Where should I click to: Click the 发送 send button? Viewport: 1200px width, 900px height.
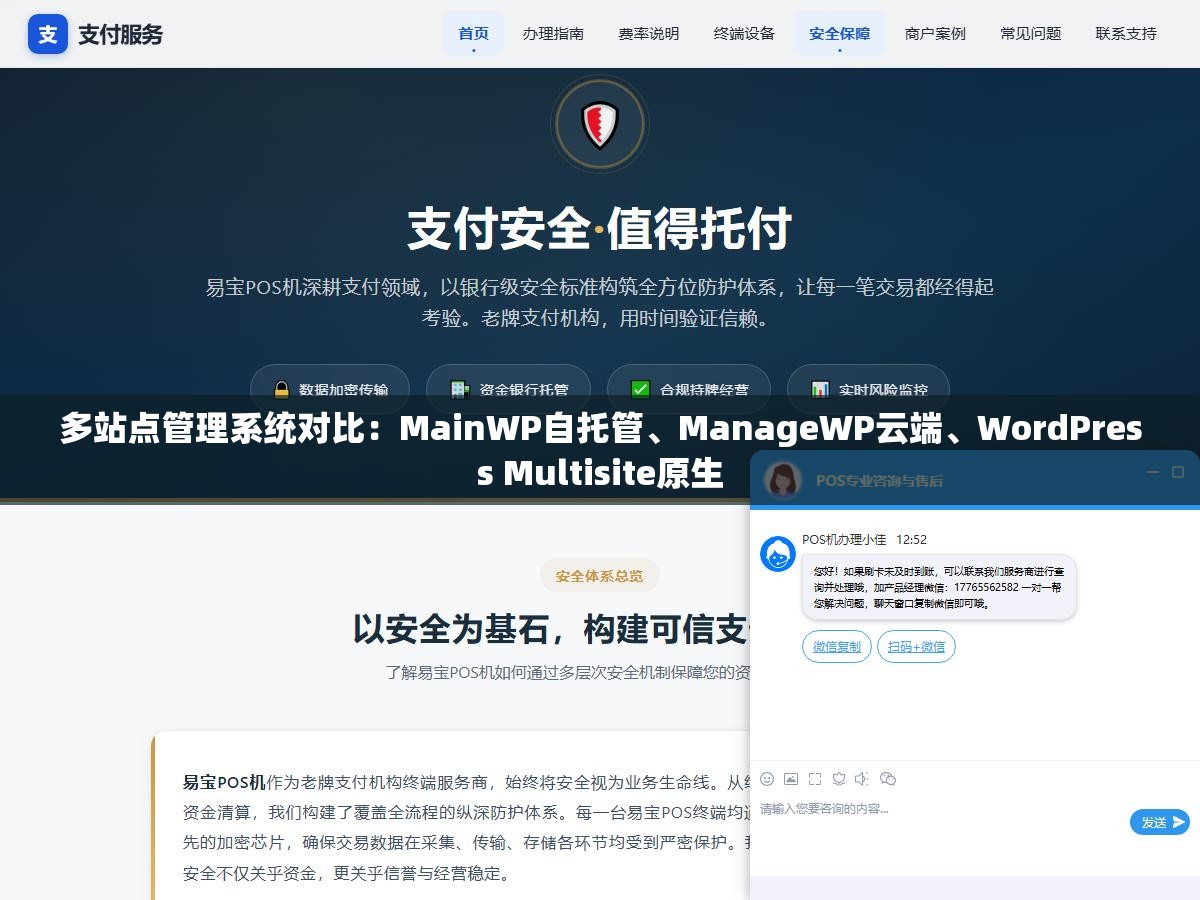(1160, 822)
